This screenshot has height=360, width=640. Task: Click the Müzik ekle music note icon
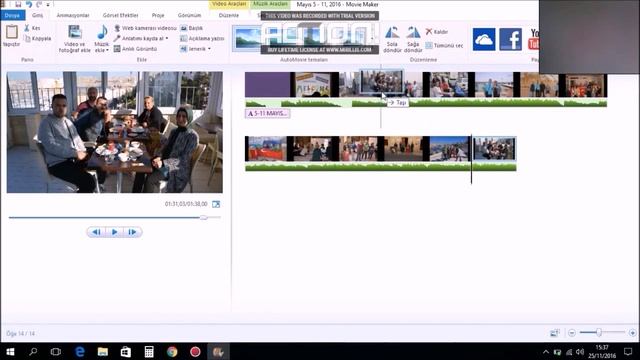[102, 32]
